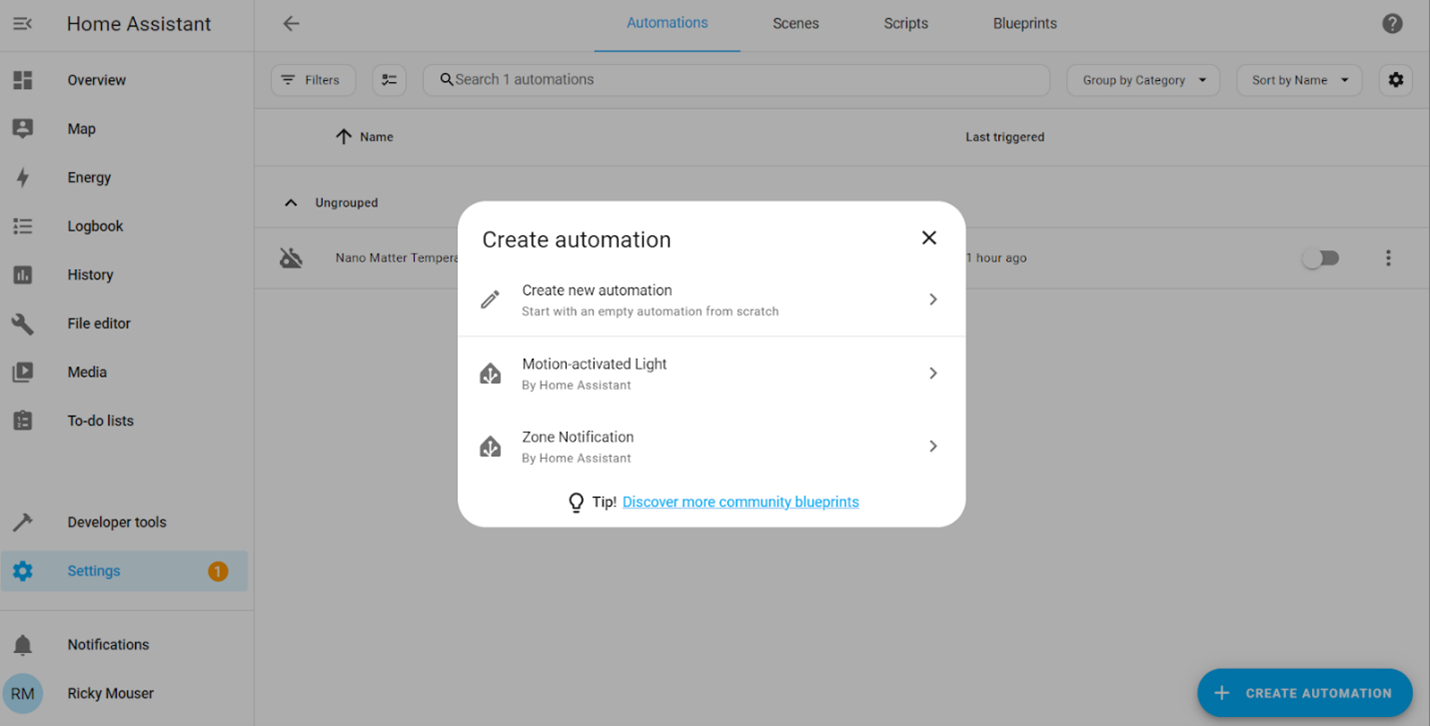Open the Energy lightning bolt icon
This screenshot has height=726, width=1430.
[x=22, y=178]
